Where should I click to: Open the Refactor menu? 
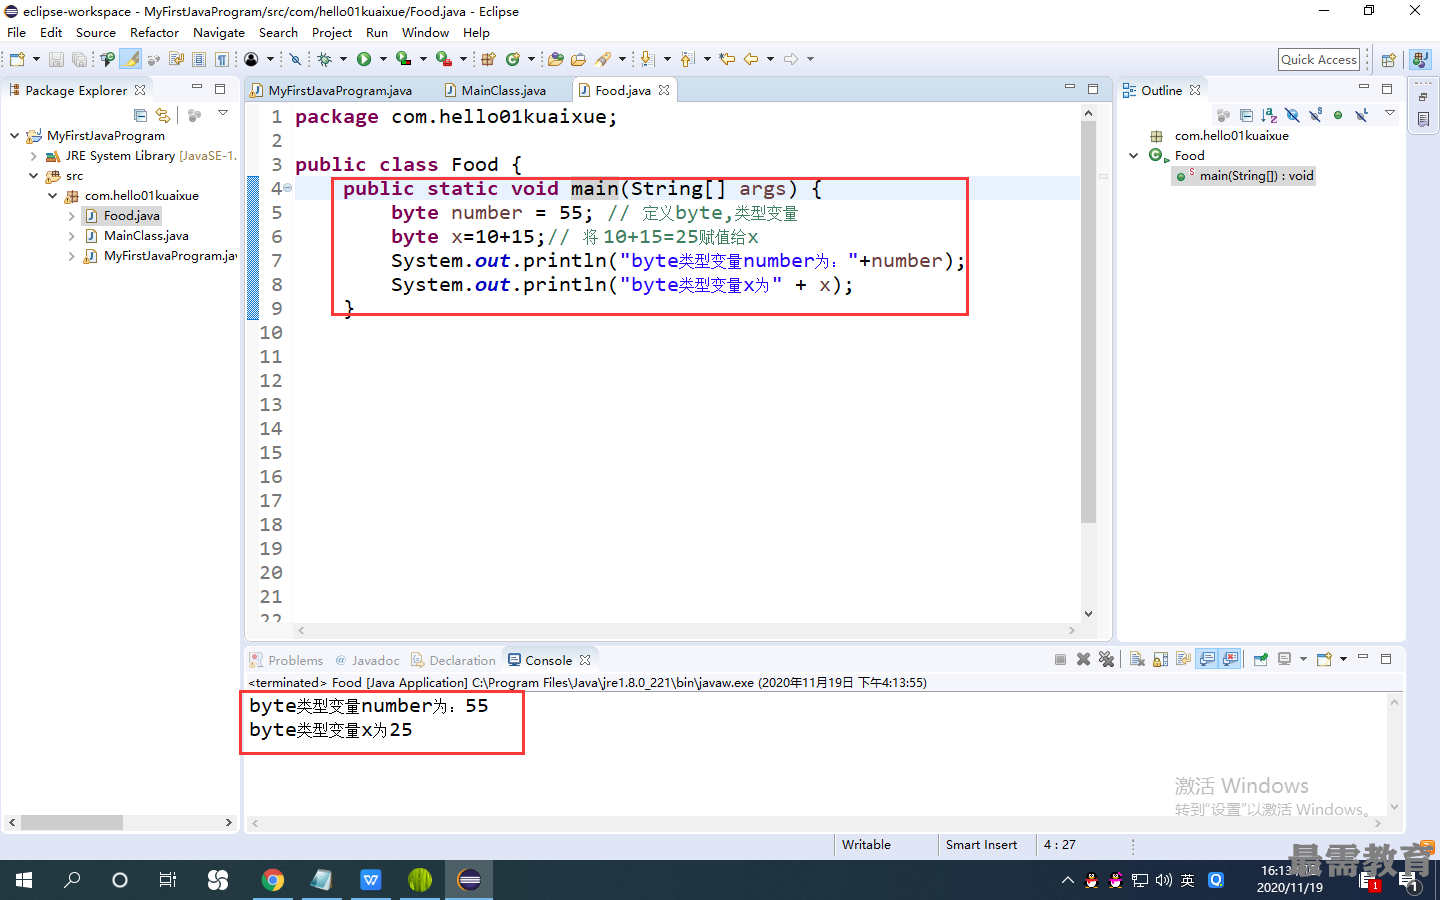154,32
